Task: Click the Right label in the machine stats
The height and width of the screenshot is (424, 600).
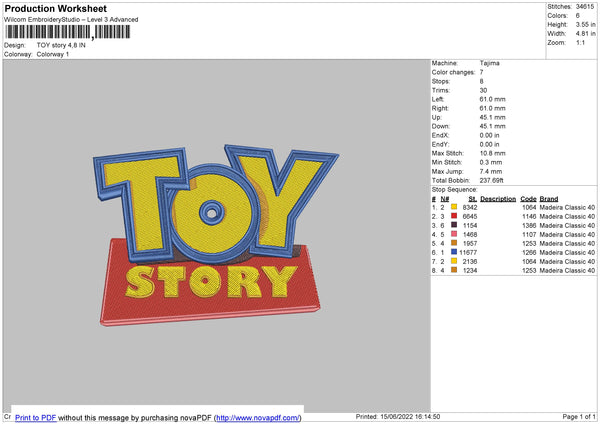Action: [440, 108]
